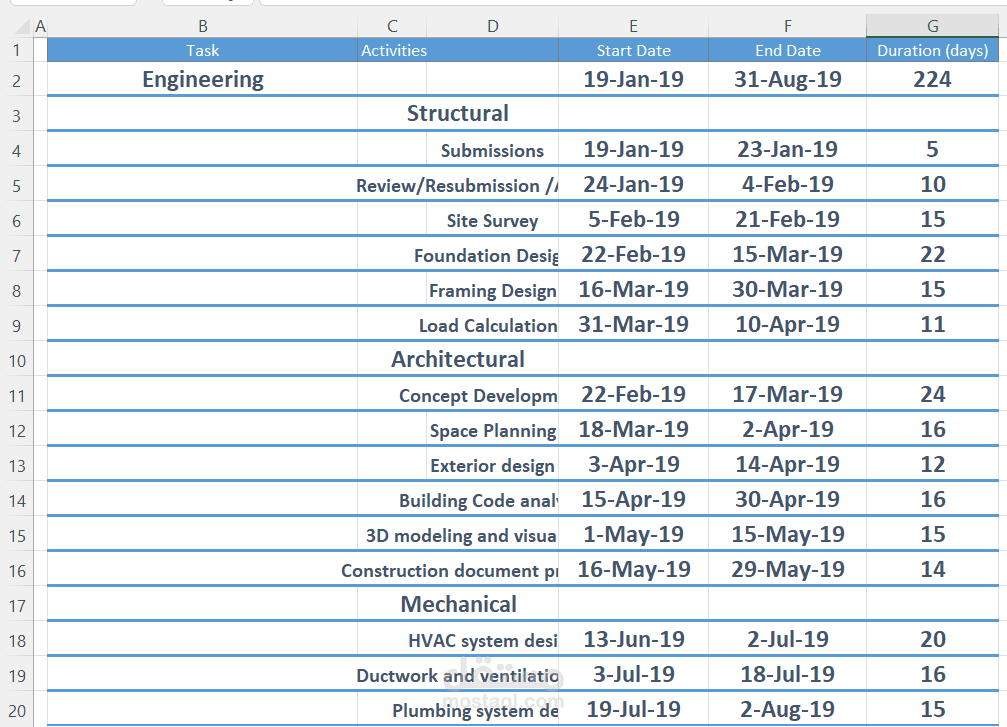Screen dimensions: 1007x727
Task: Select the 15-Mar-19 end date cell
Action: click(x=787, y=254)
